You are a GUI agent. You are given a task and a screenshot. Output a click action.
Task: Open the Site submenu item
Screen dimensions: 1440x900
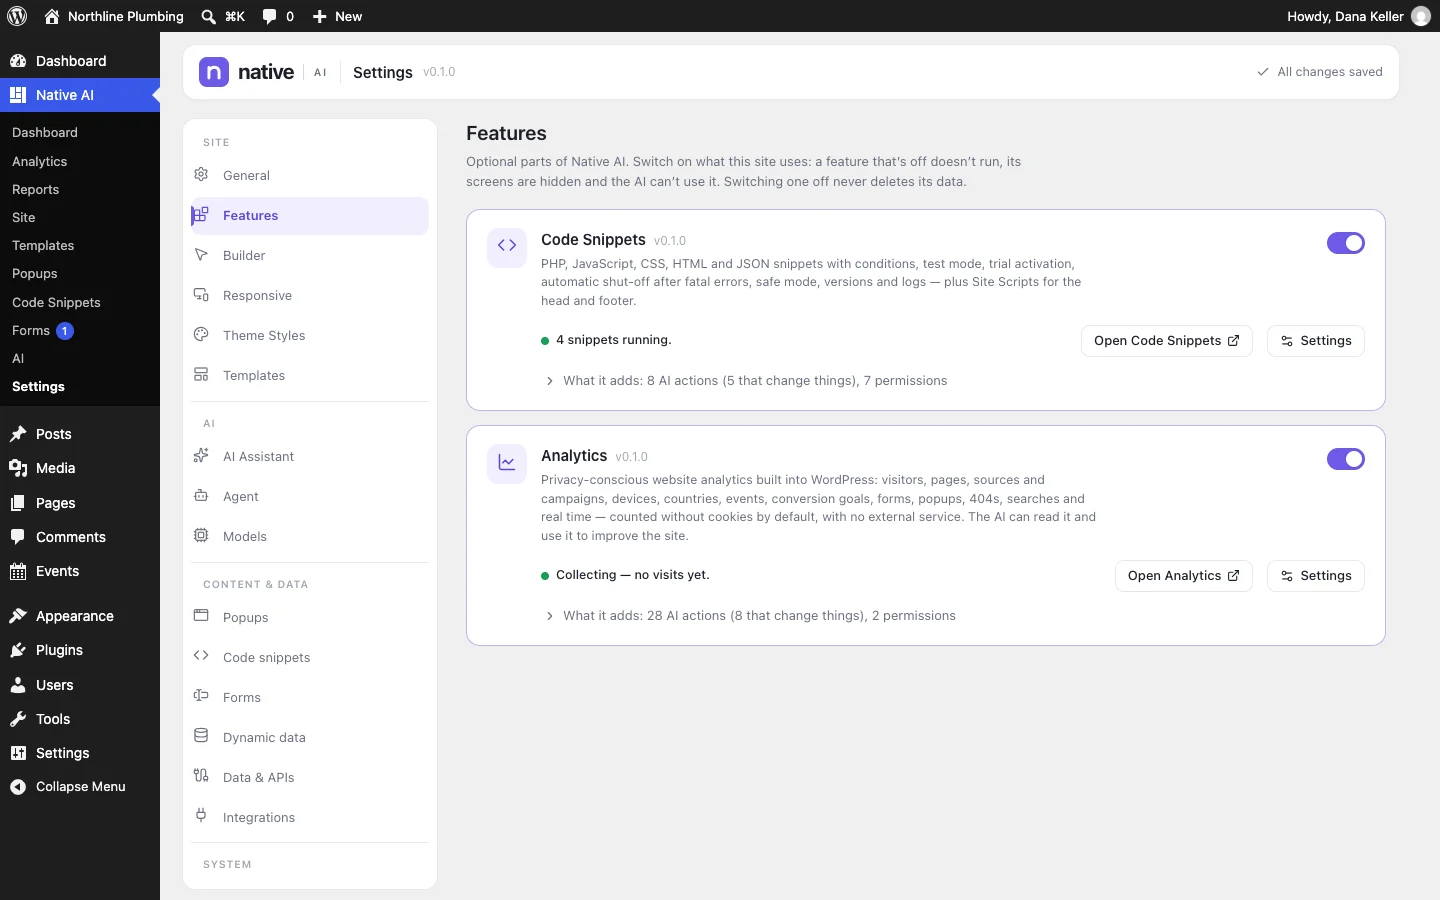(80, 217)
